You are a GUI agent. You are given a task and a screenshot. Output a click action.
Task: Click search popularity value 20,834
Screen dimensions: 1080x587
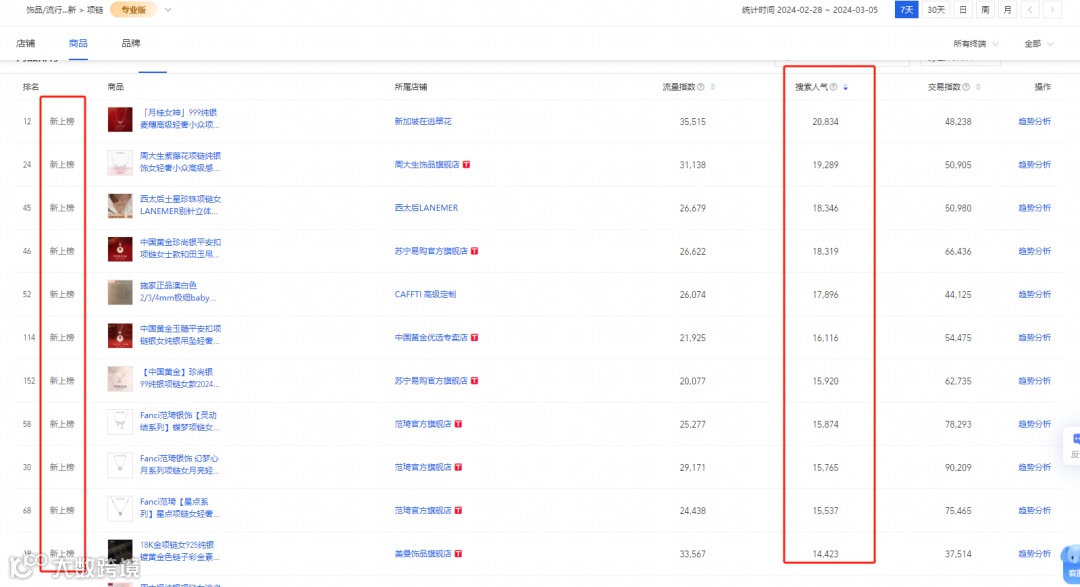825,121
